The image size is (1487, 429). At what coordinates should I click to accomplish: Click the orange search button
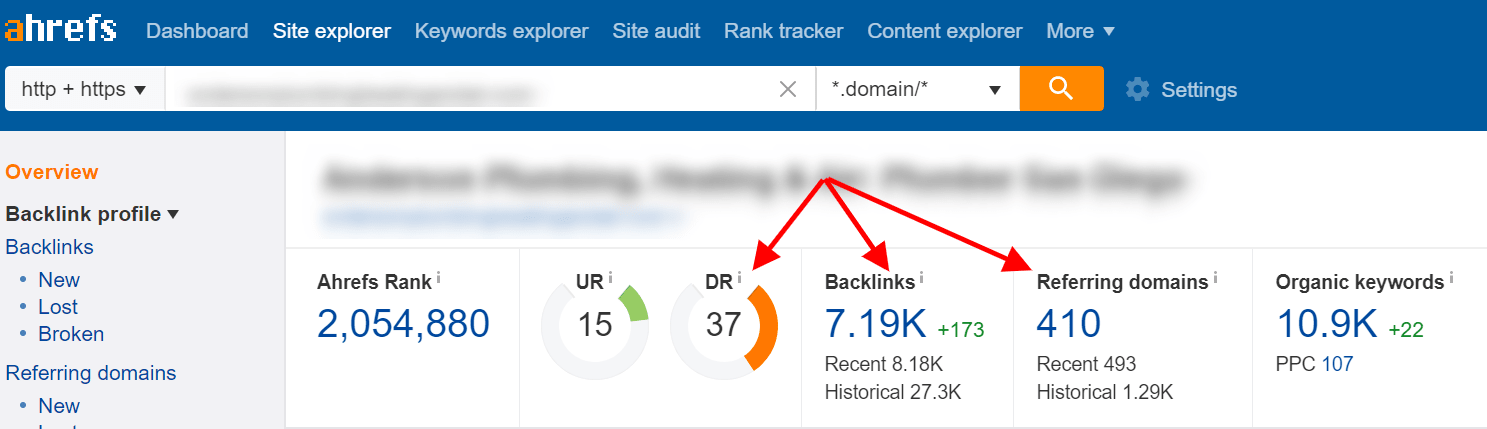pos(1061,89)
